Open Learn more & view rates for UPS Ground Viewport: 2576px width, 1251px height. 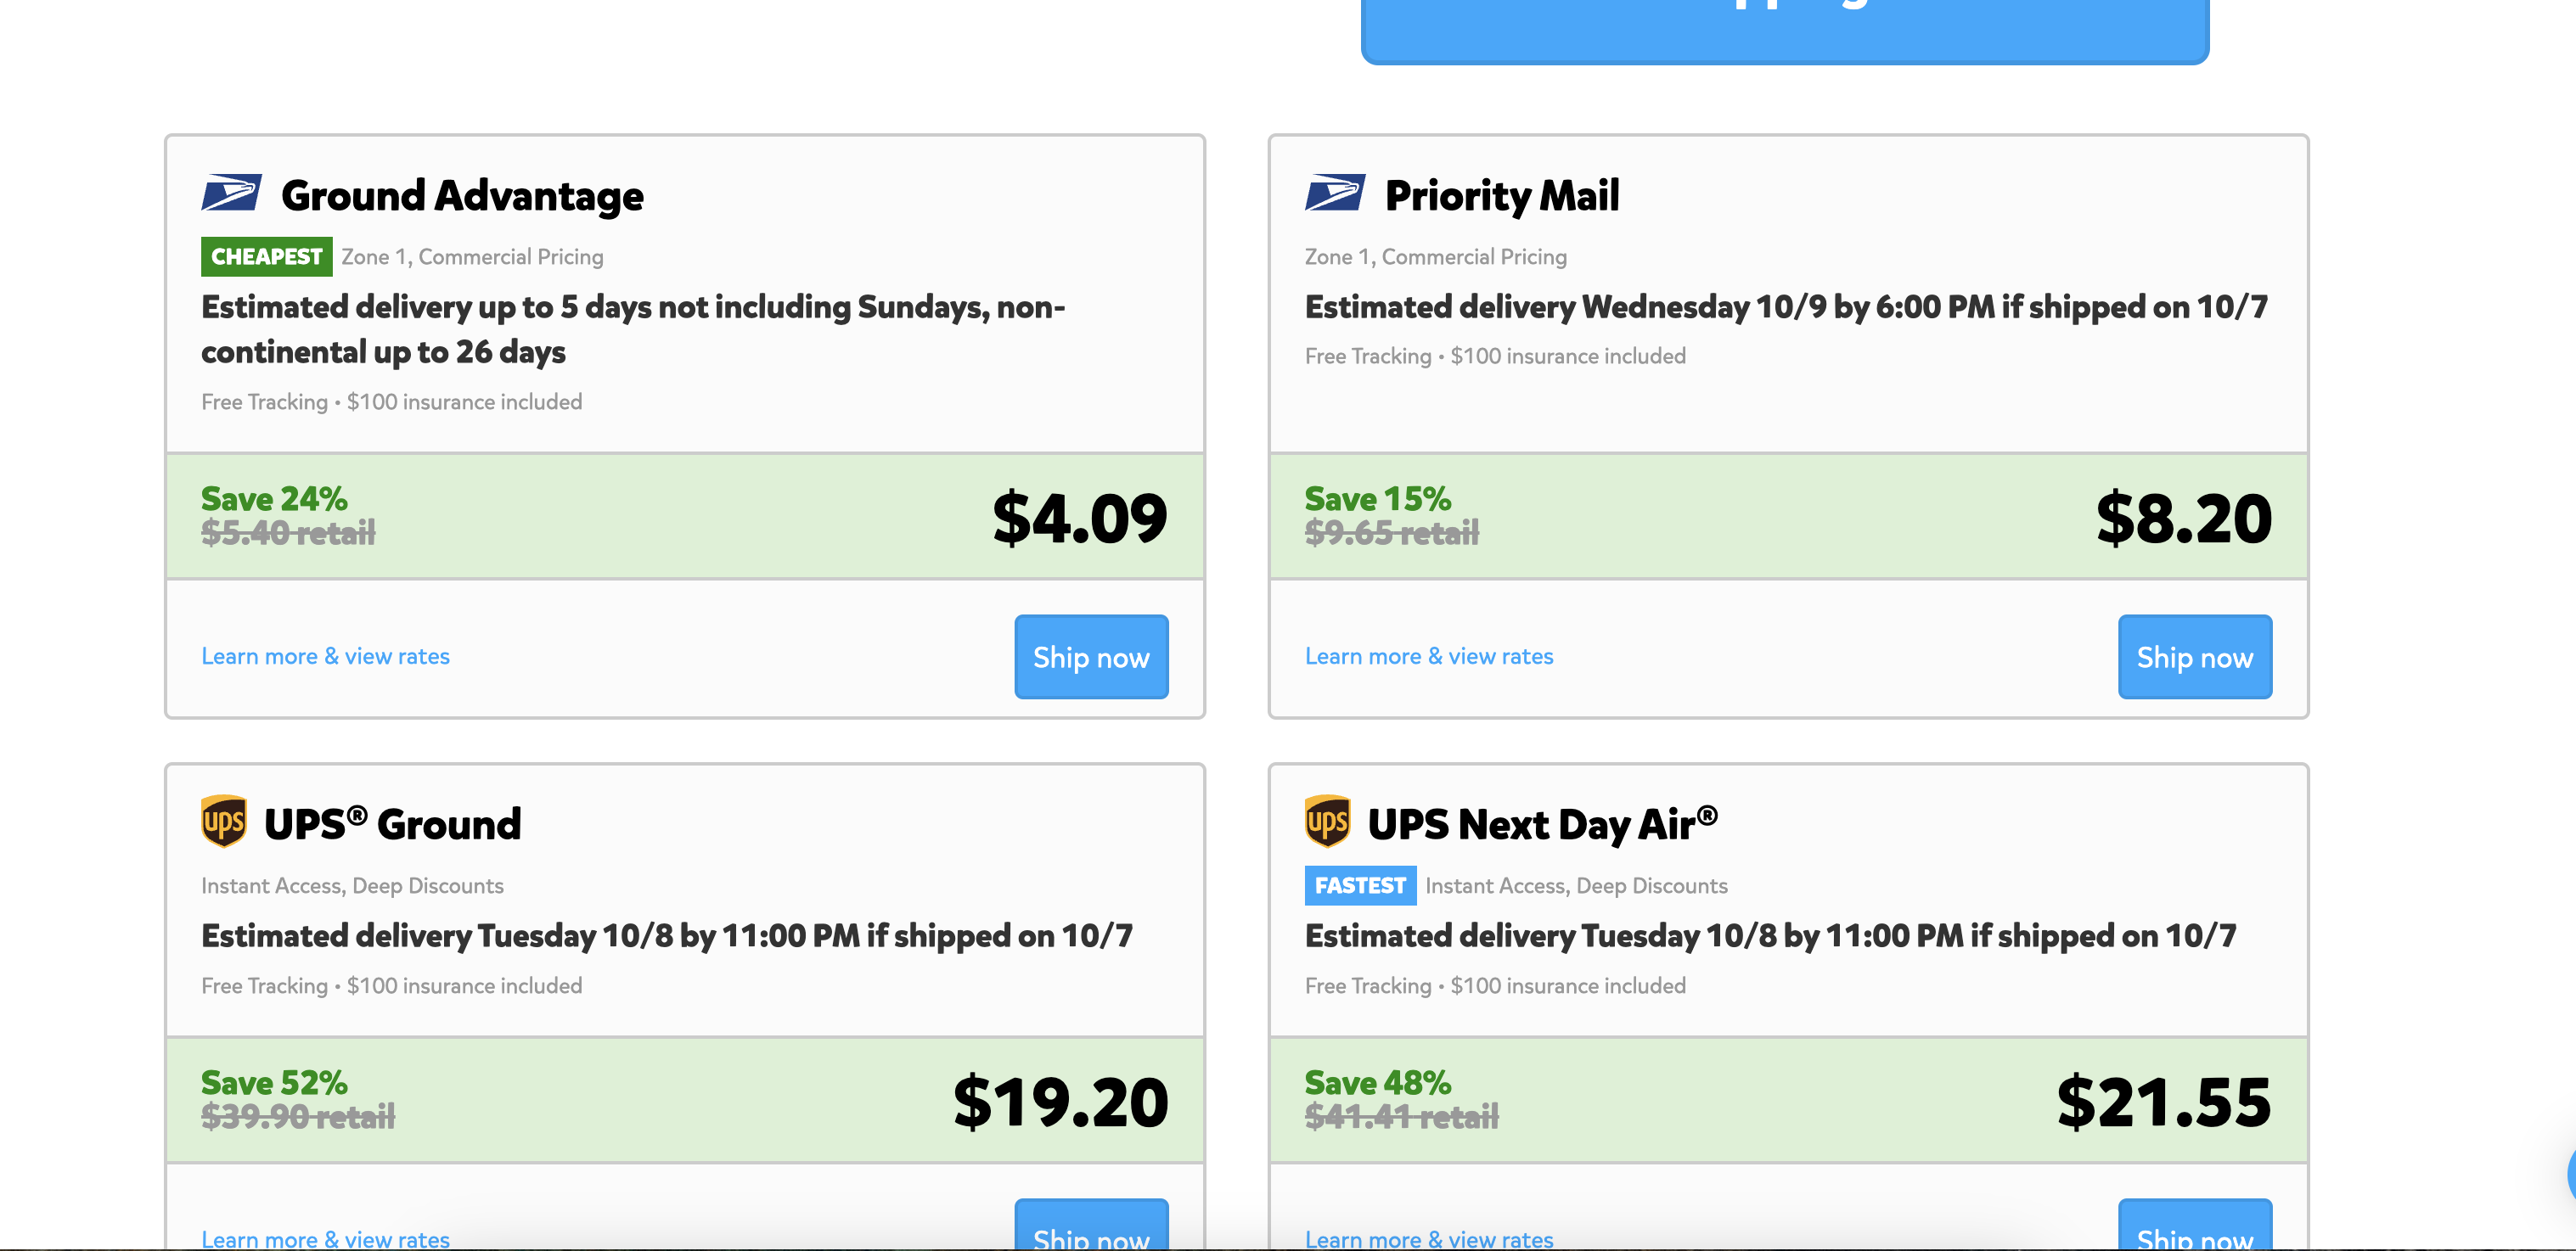pyautogui.click(x=325, y=1238)
